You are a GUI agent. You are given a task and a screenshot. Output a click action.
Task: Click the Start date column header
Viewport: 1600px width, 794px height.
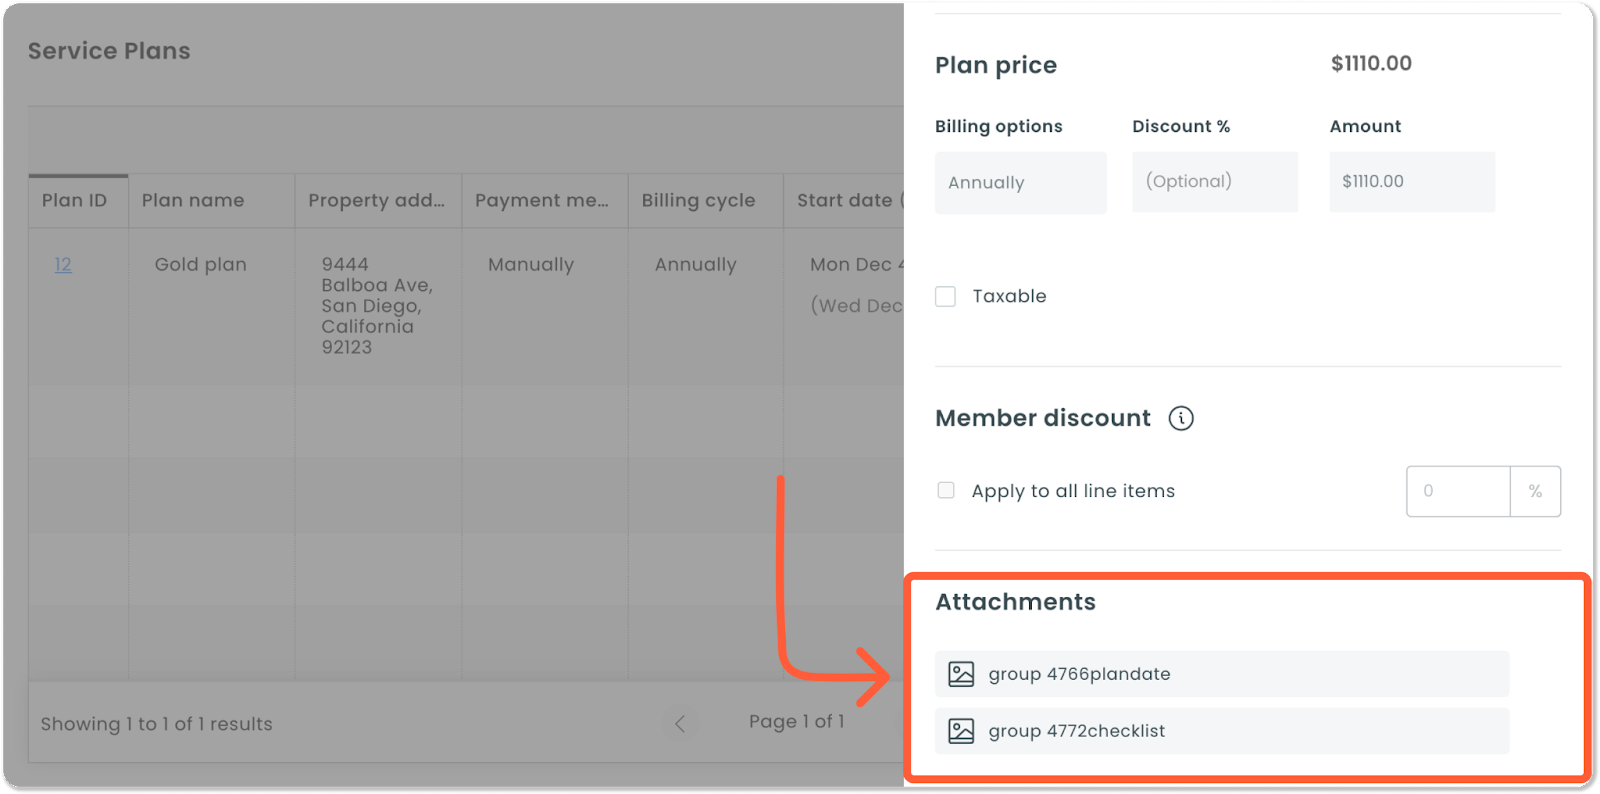(x=845, y=201)
